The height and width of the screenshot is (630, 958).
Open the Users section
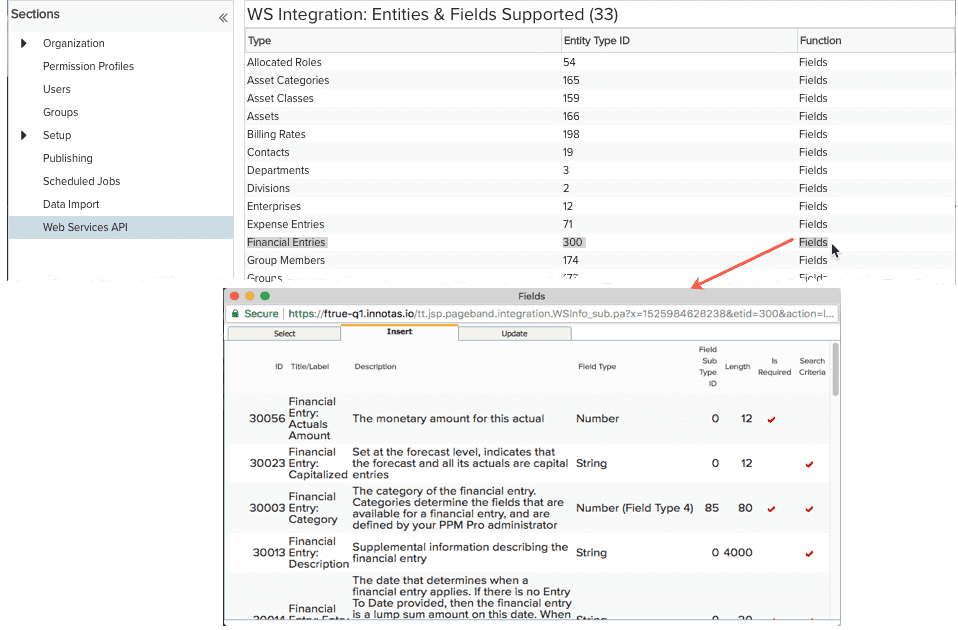point(57,89)
